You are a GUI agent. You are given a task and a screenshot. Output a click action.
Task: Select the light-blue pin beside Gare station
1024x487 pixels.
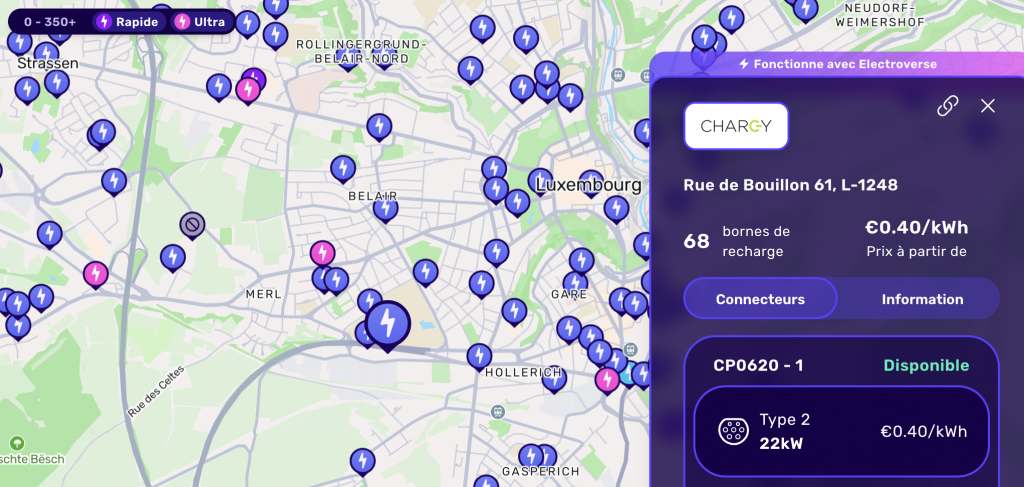point(628,373)
